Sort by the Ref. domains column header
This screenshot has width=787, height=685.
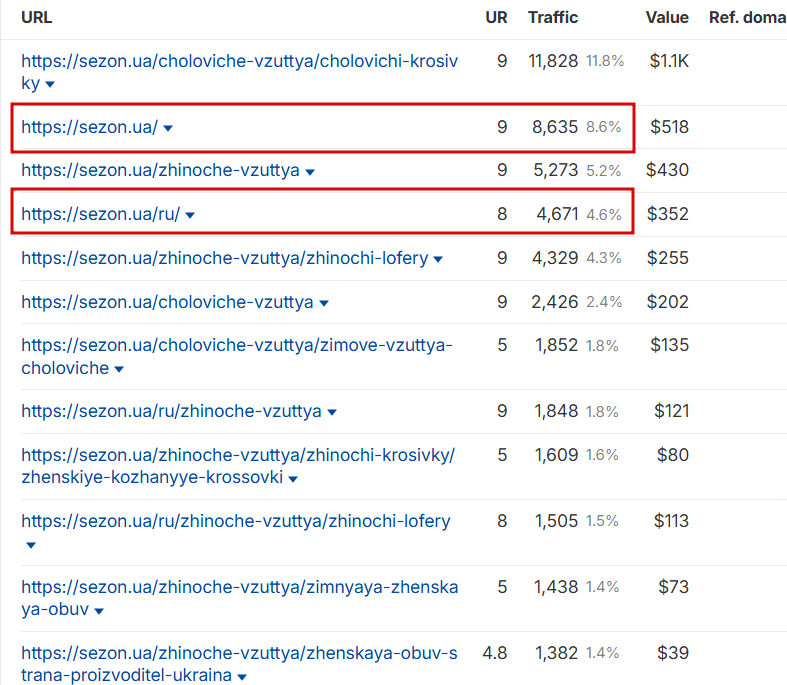tap(748, 18)
